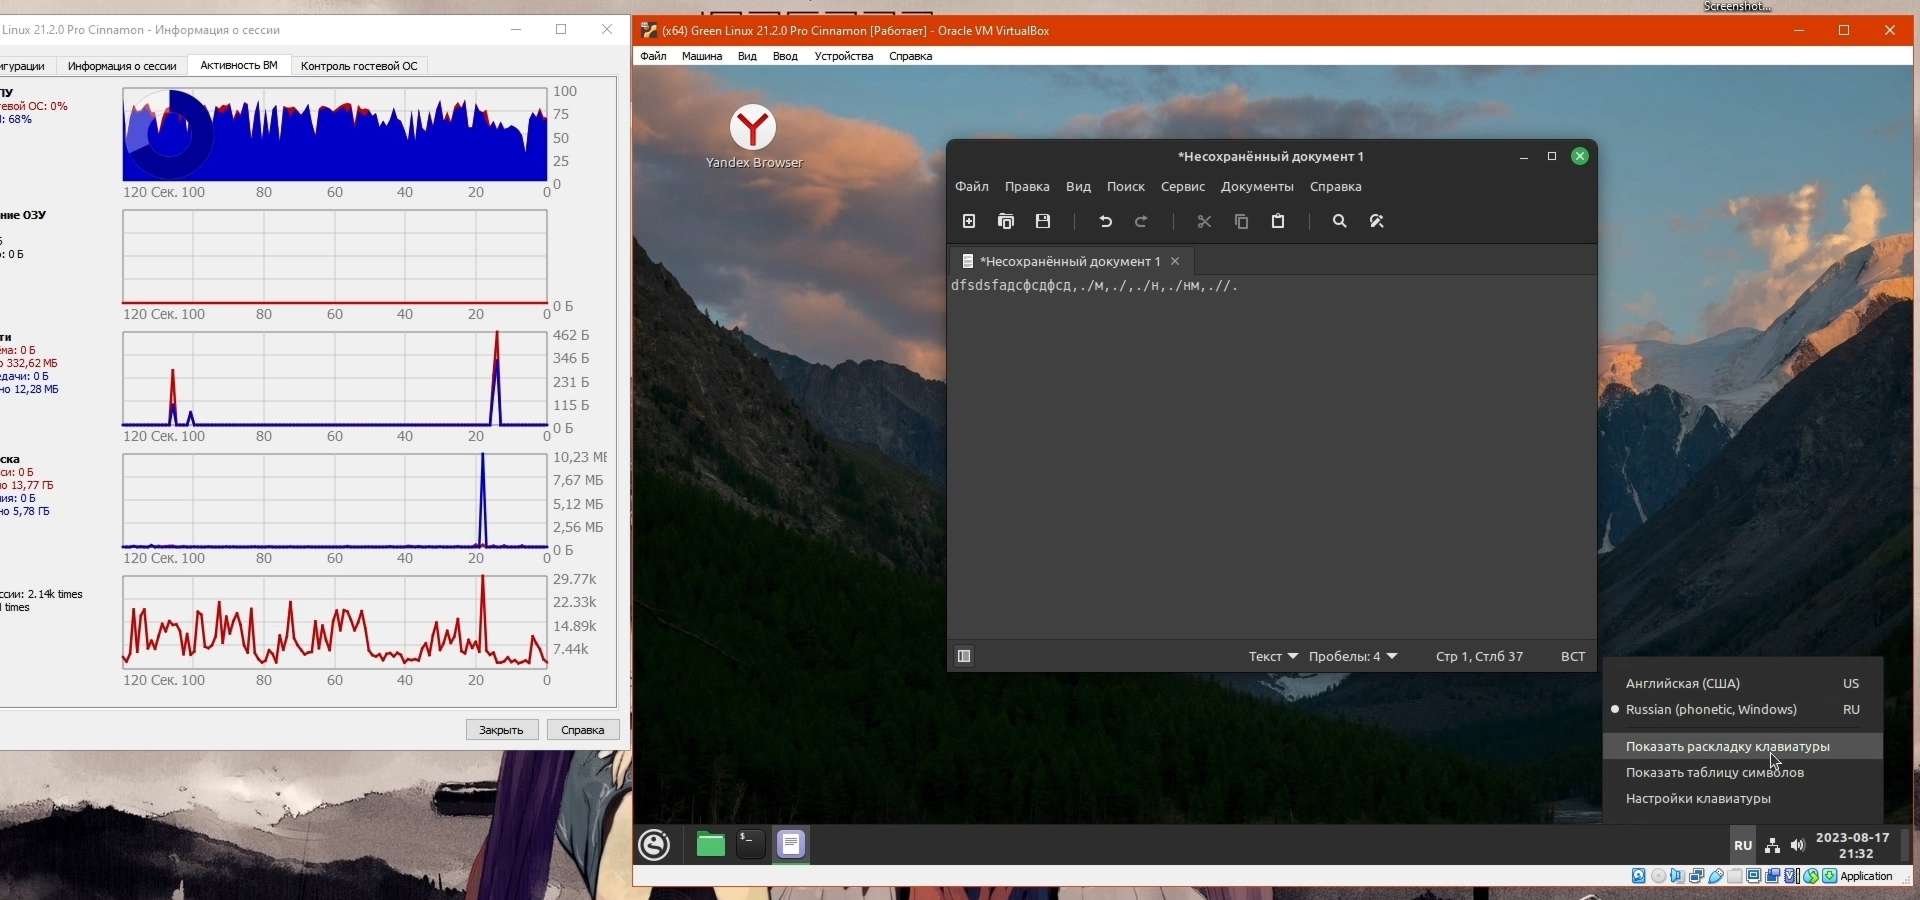Open the VirtualBox Ввод menu
Viewport: 1920px width, 900px height.
coord(786,57)
